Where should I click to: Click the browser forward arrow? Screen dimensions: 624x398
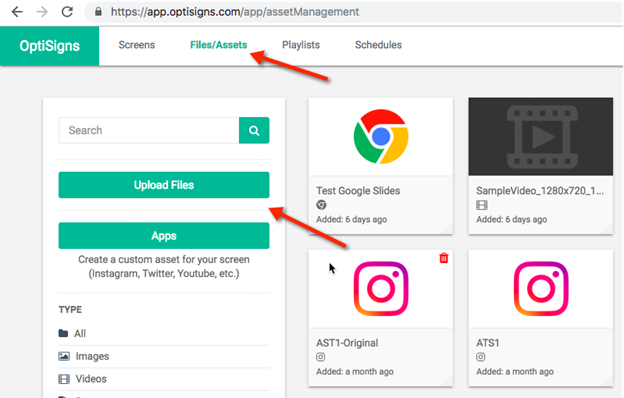(x=42, y=12)
